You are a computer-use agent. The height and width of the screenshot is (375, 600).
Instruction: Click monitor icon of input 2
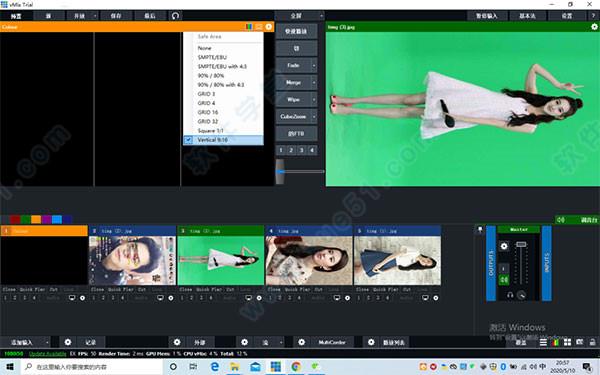point(160,298)
